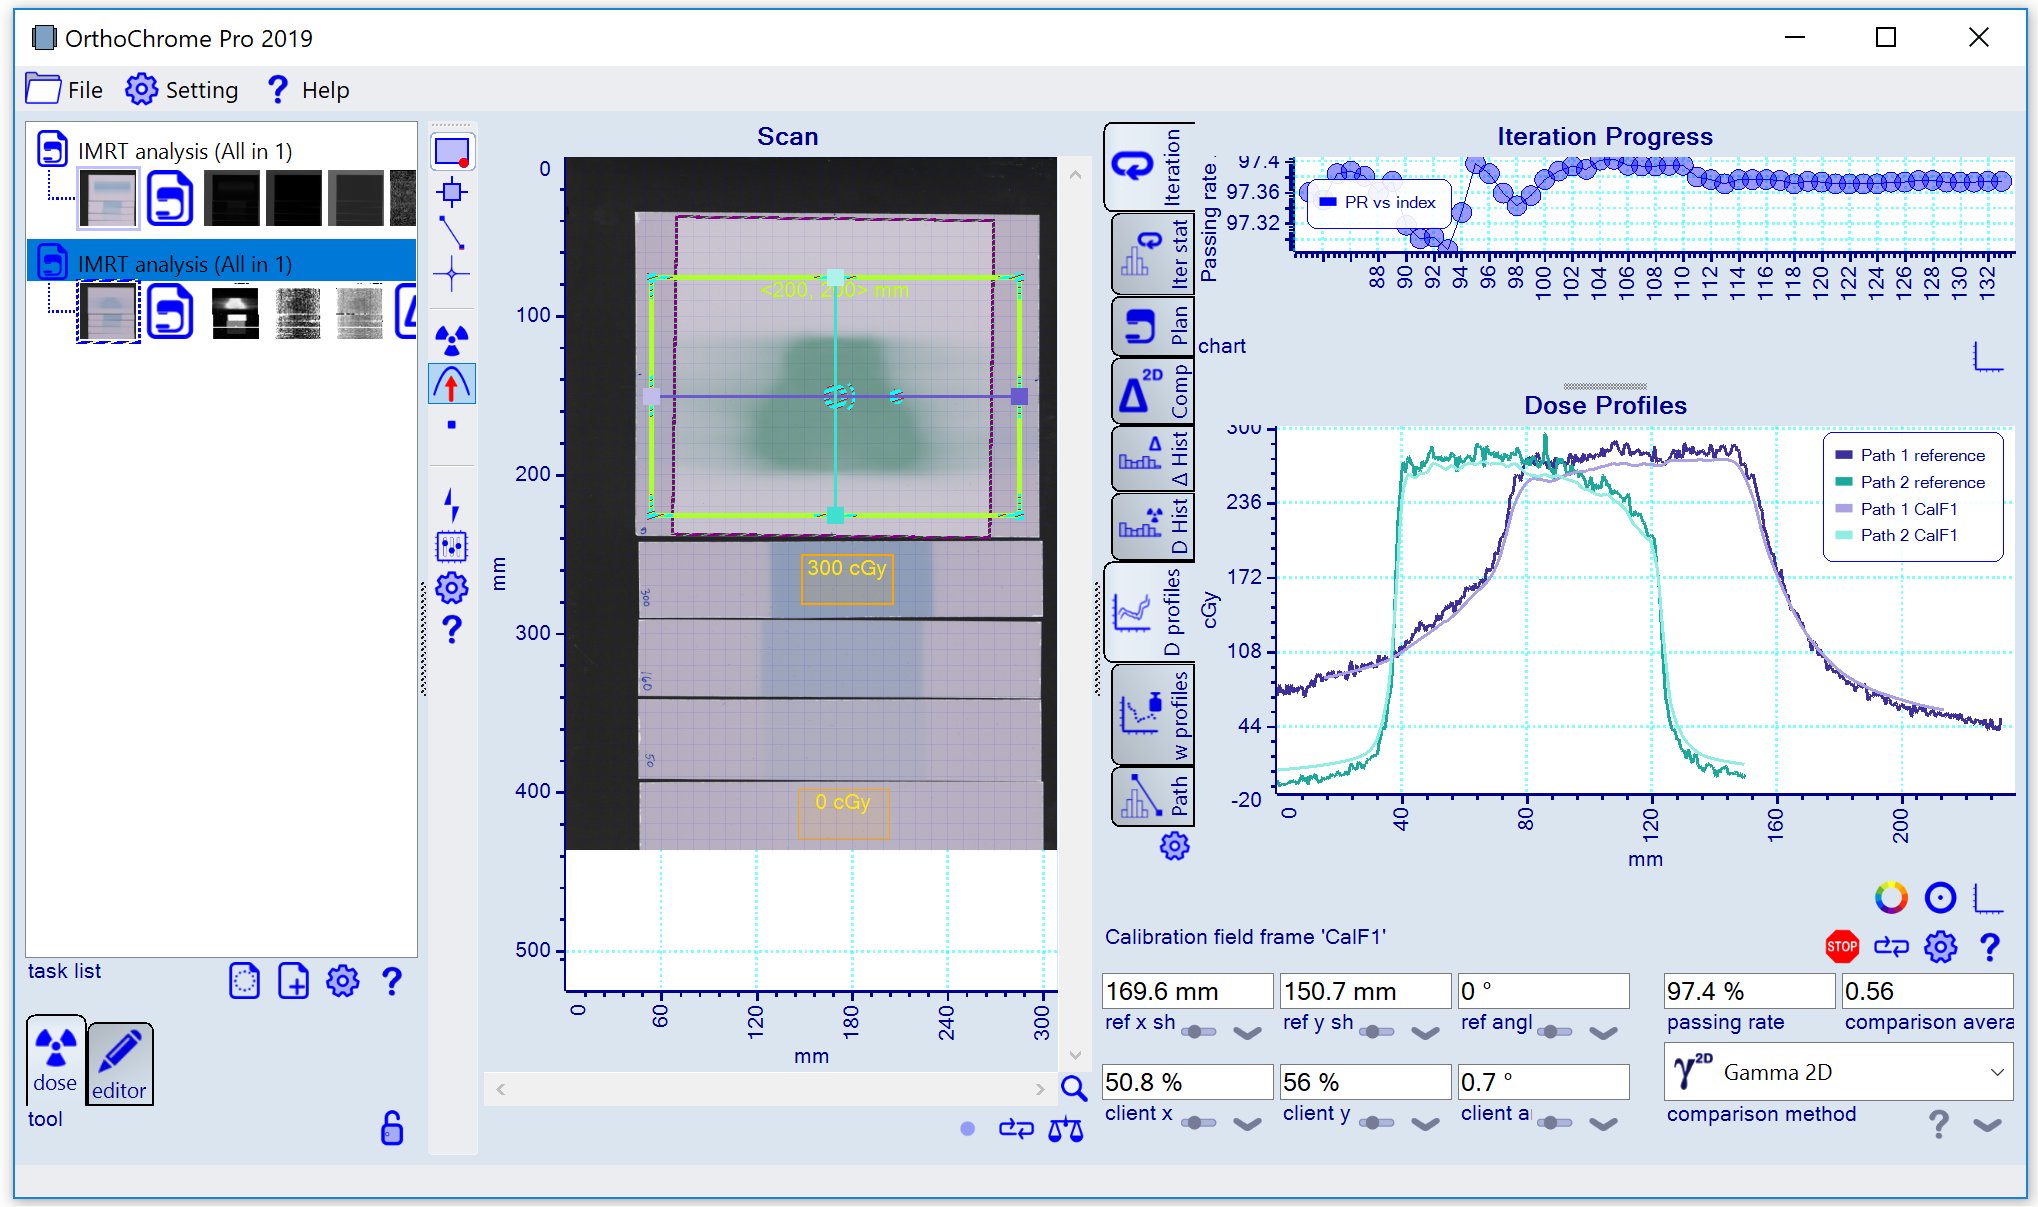Image resolution: width=2038 pixels, height=1207 pixels.
Task: Click the lightning bolt tool icon
Action: tap(452, 504)
